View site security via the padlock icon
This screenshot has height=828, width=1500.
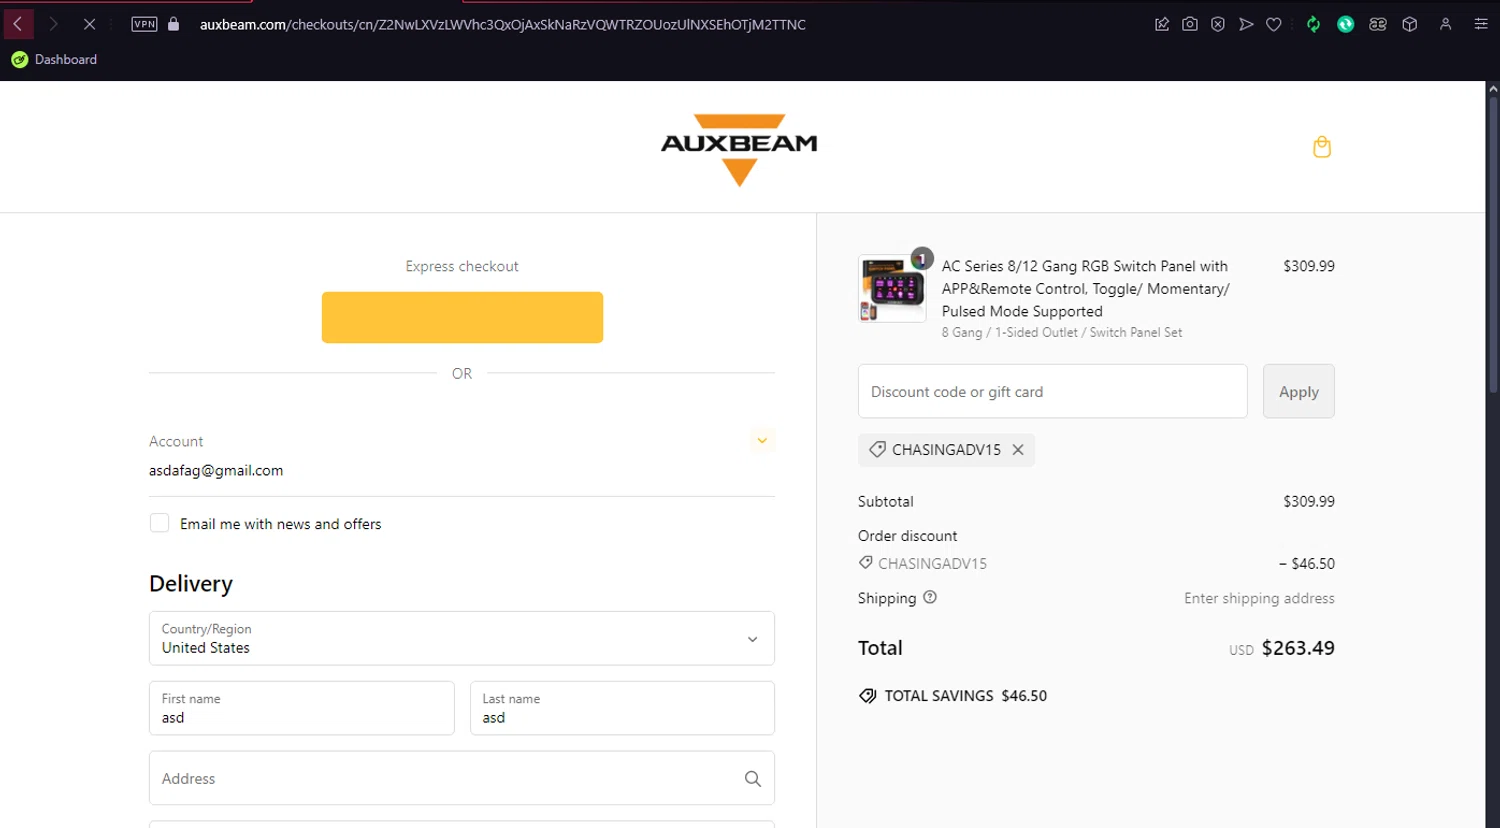coord(174,24)
